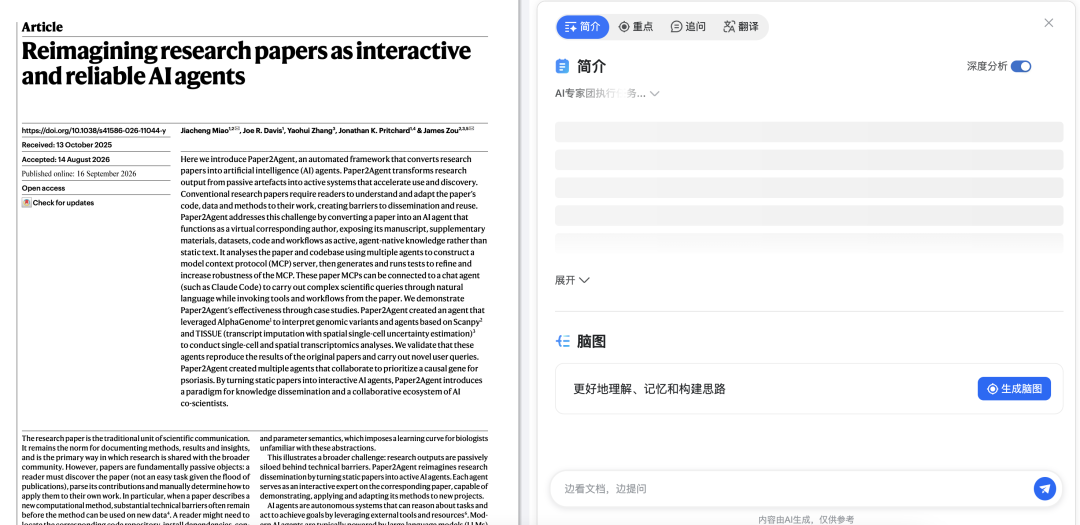Viewport: 1080px width, 525px height.
Task: Expand the summary with 展开
Action: click(x=572, y=280)
